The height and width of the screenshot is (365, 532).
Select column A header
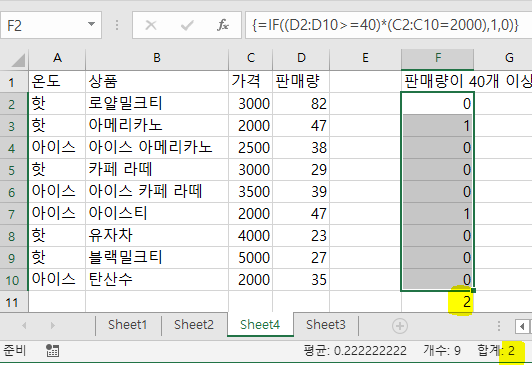[57, 58]
